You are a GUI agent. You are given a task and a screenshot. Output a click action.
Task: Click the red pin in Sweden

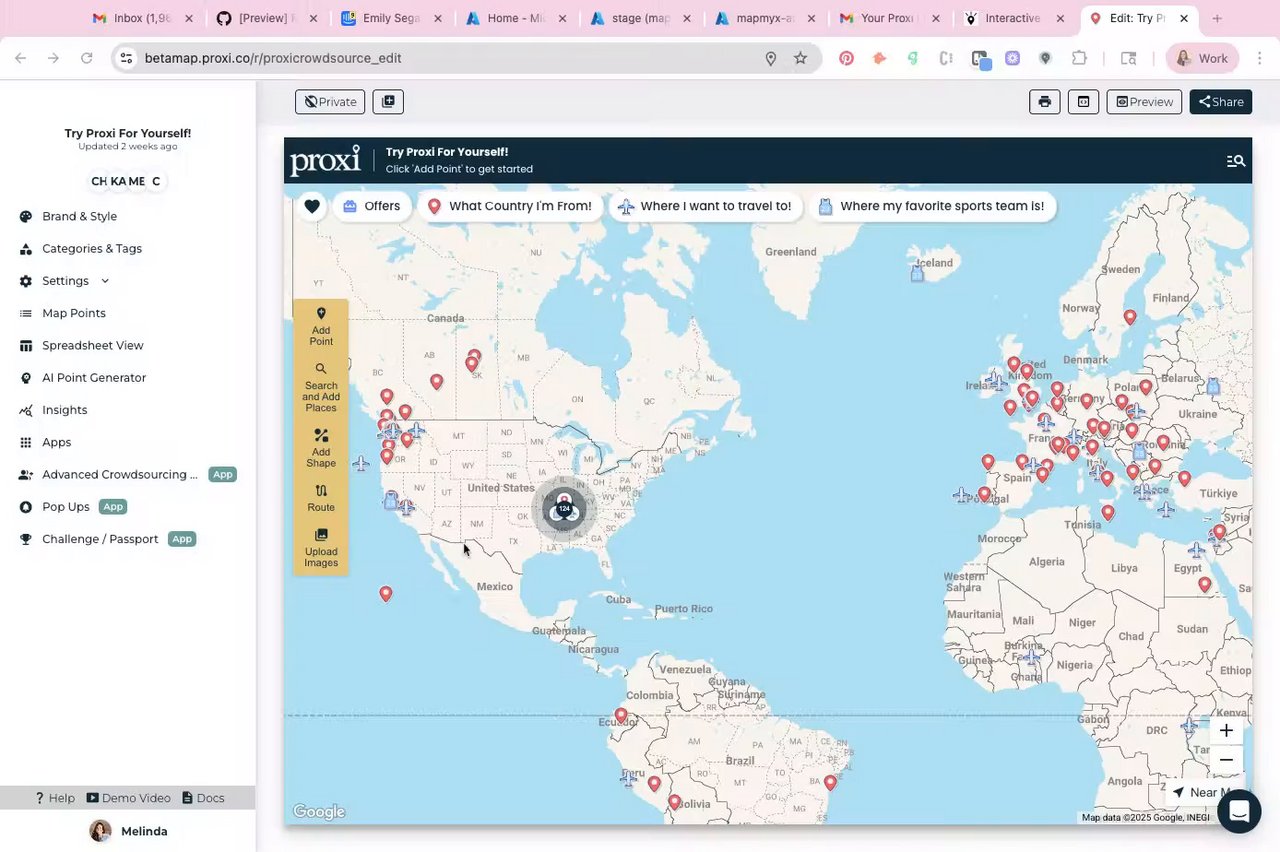1130,318
